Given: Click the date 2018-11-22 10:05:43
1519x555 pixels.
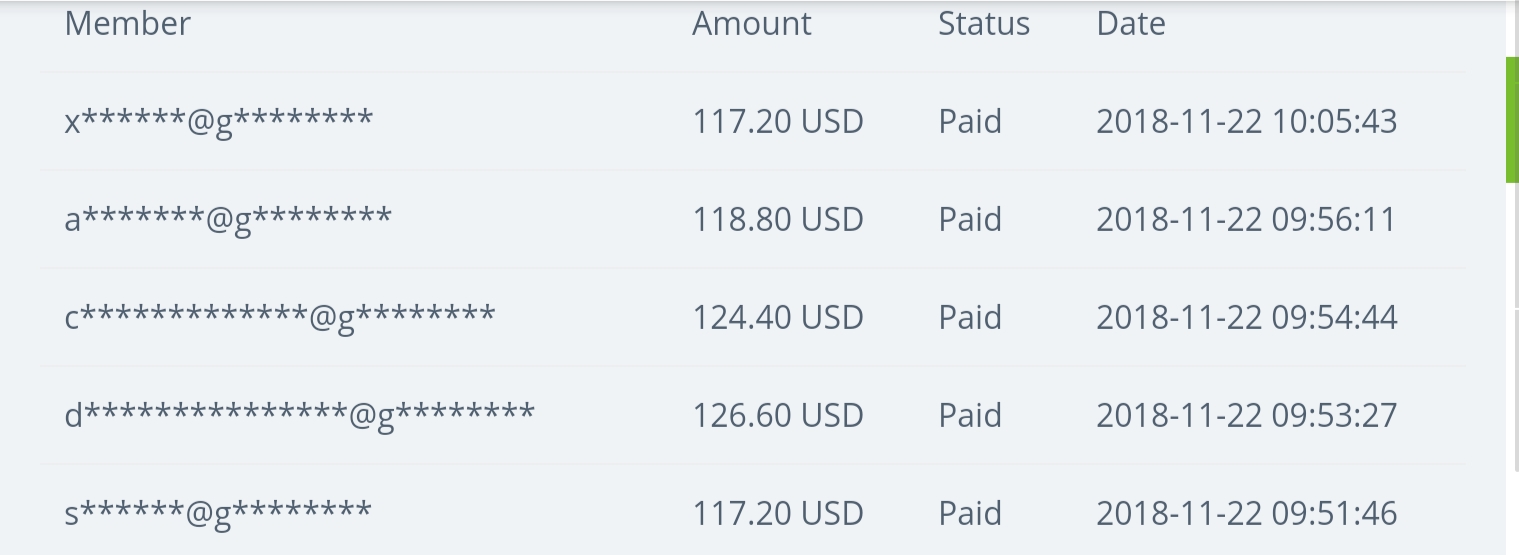Looking at the screenshot, I should pyautogui.click(x=1246, y=122).
